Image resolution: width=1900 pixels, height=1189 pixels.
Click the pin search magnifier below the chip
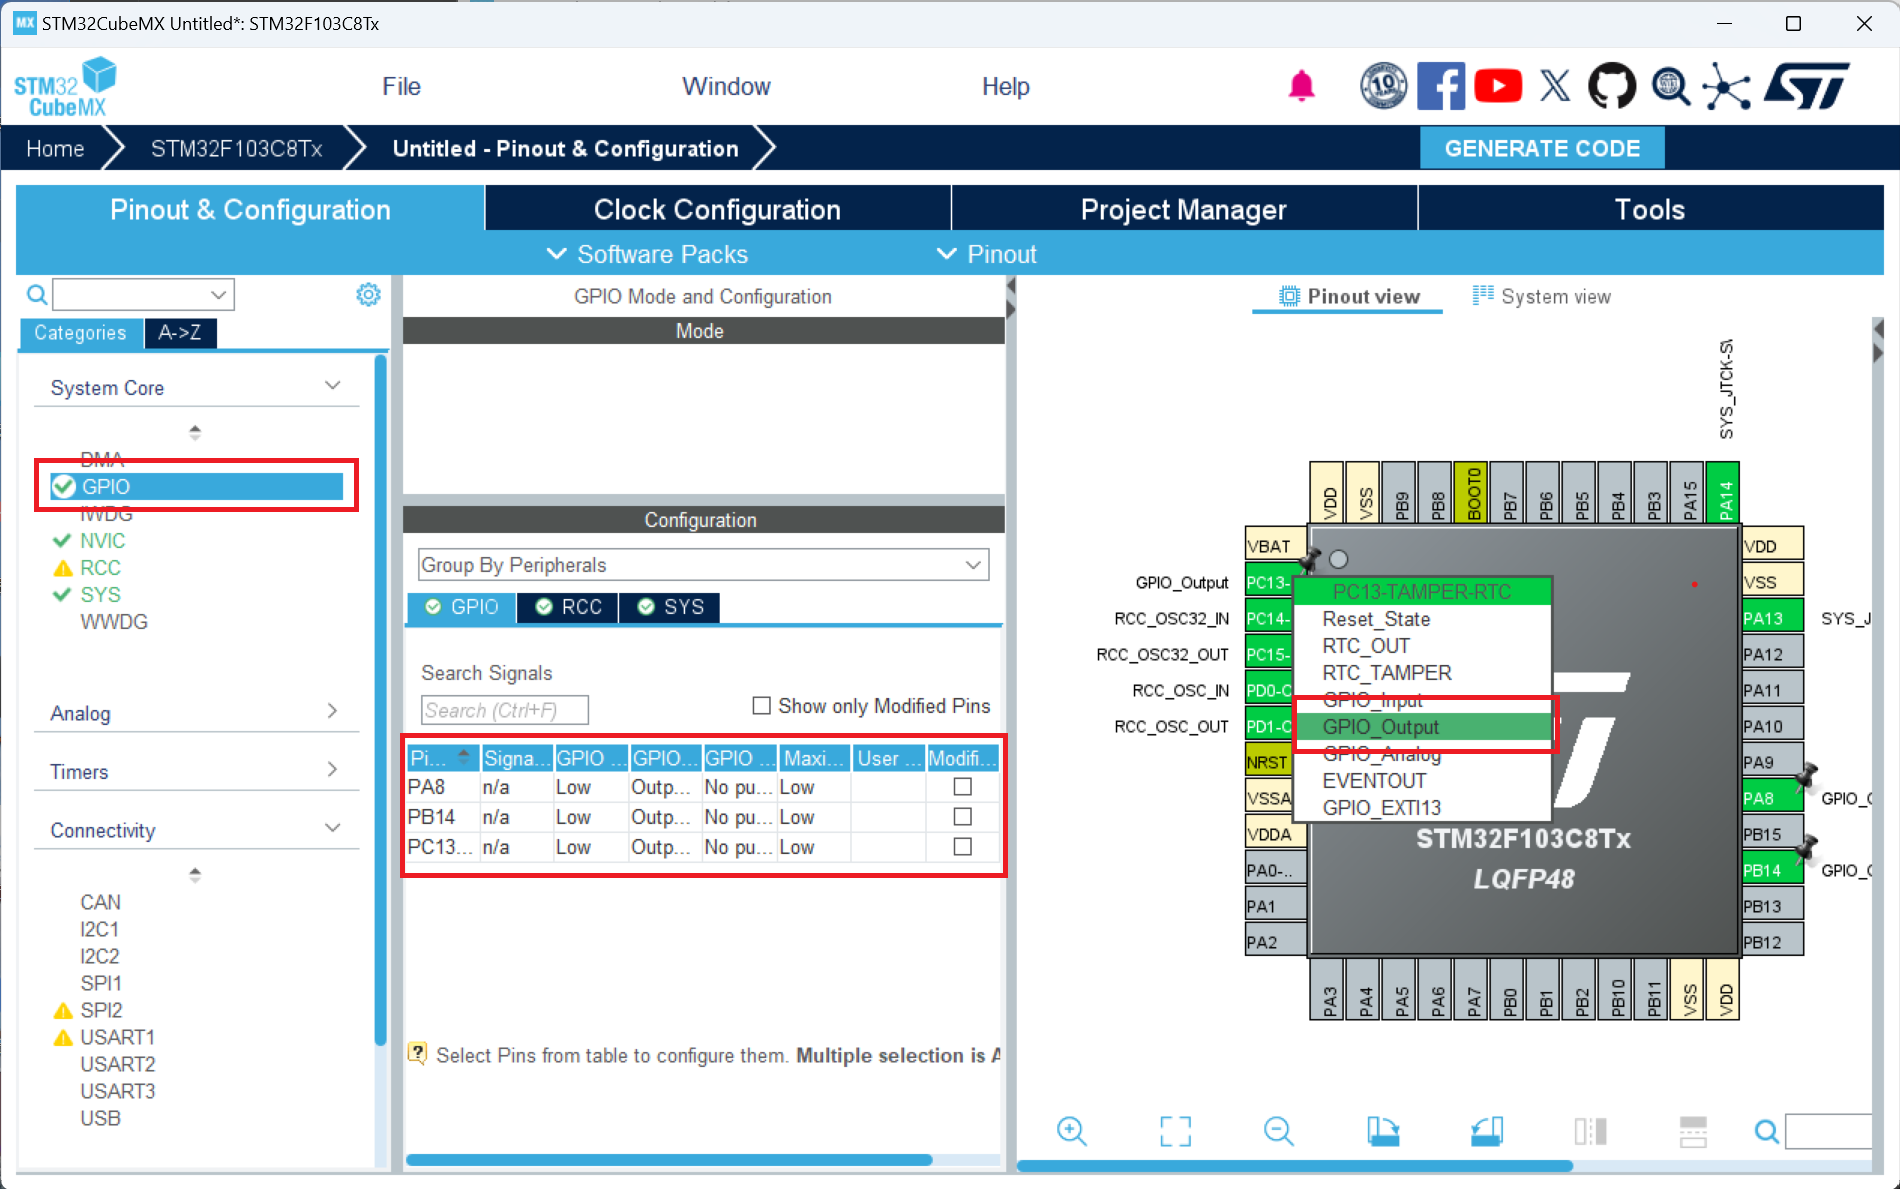click(1767, 1131)
